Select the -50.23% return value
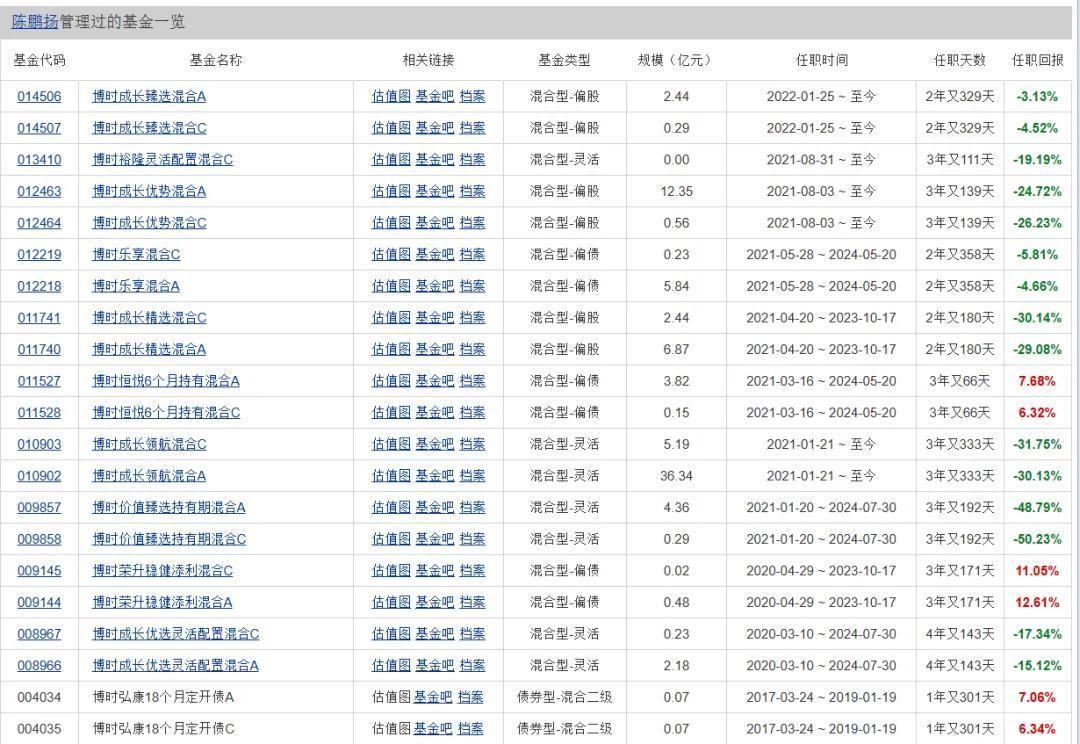 pyautogui.click(x=1037, y=539)
